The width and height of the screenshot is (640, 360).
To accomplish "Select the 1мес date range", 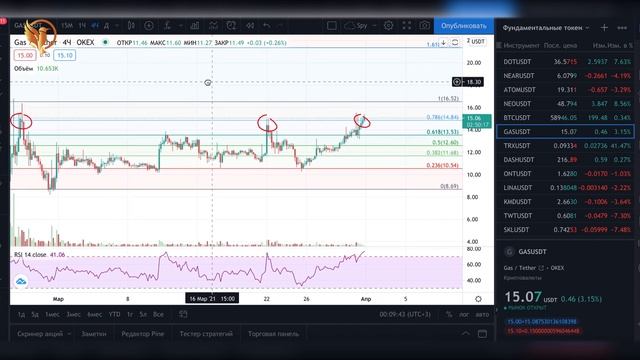I will tap(52, 314).
